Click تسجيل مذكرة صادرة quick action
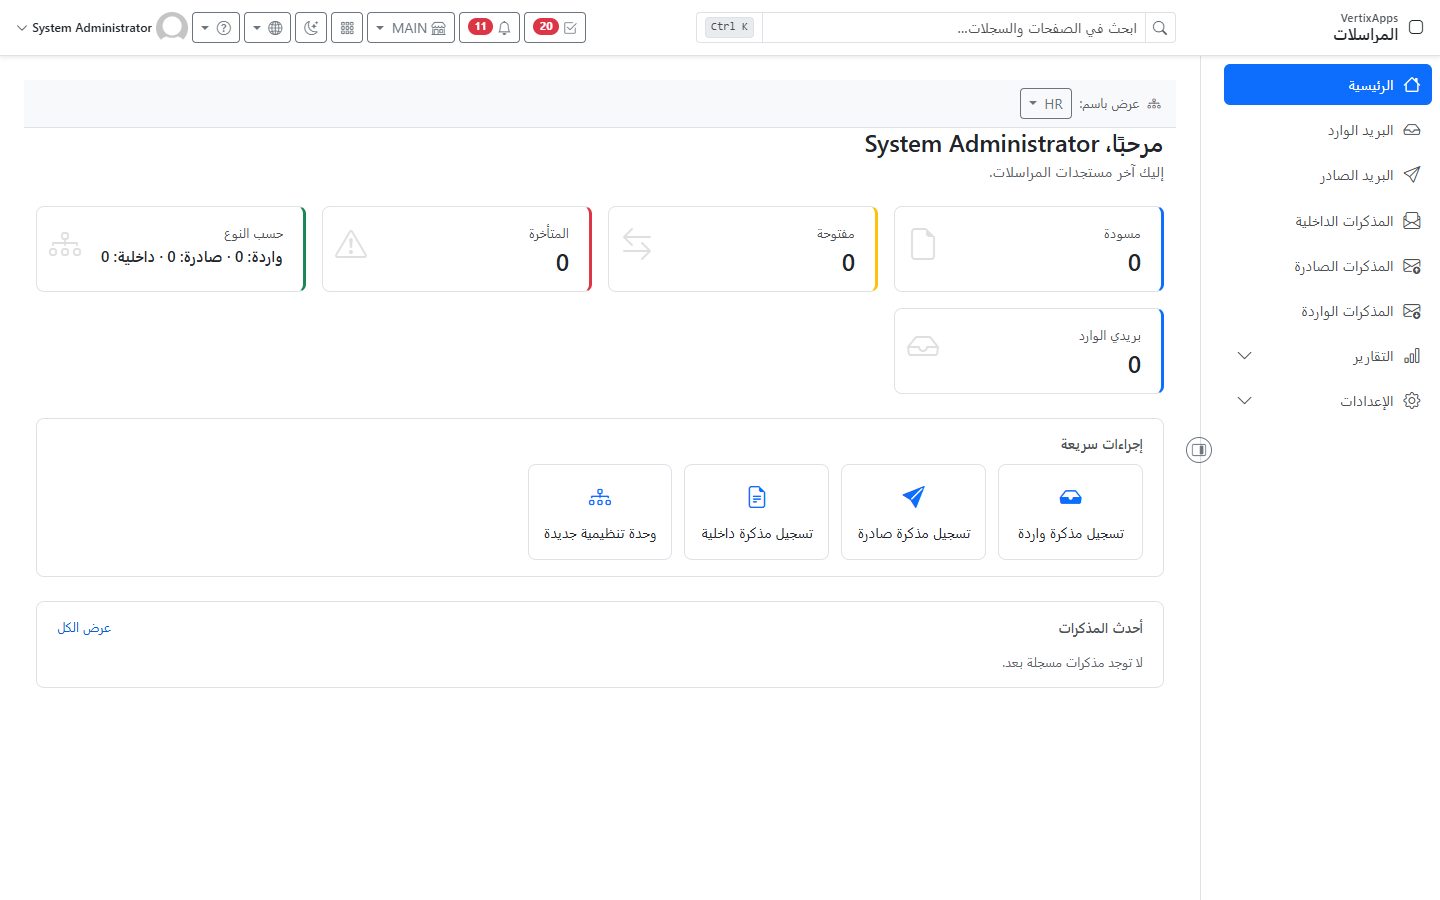Viewport: 1440px width, 900px height. pos(914,512)
